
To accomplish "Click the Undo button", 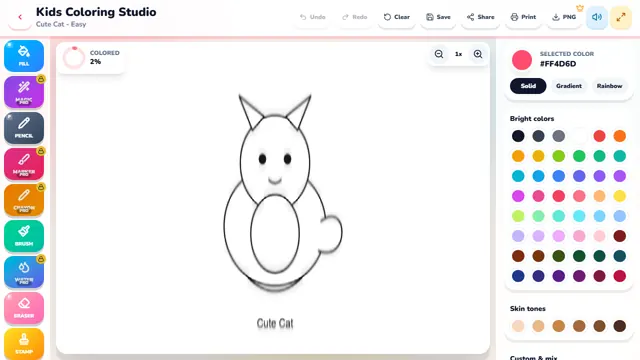I will click(313, 17).
